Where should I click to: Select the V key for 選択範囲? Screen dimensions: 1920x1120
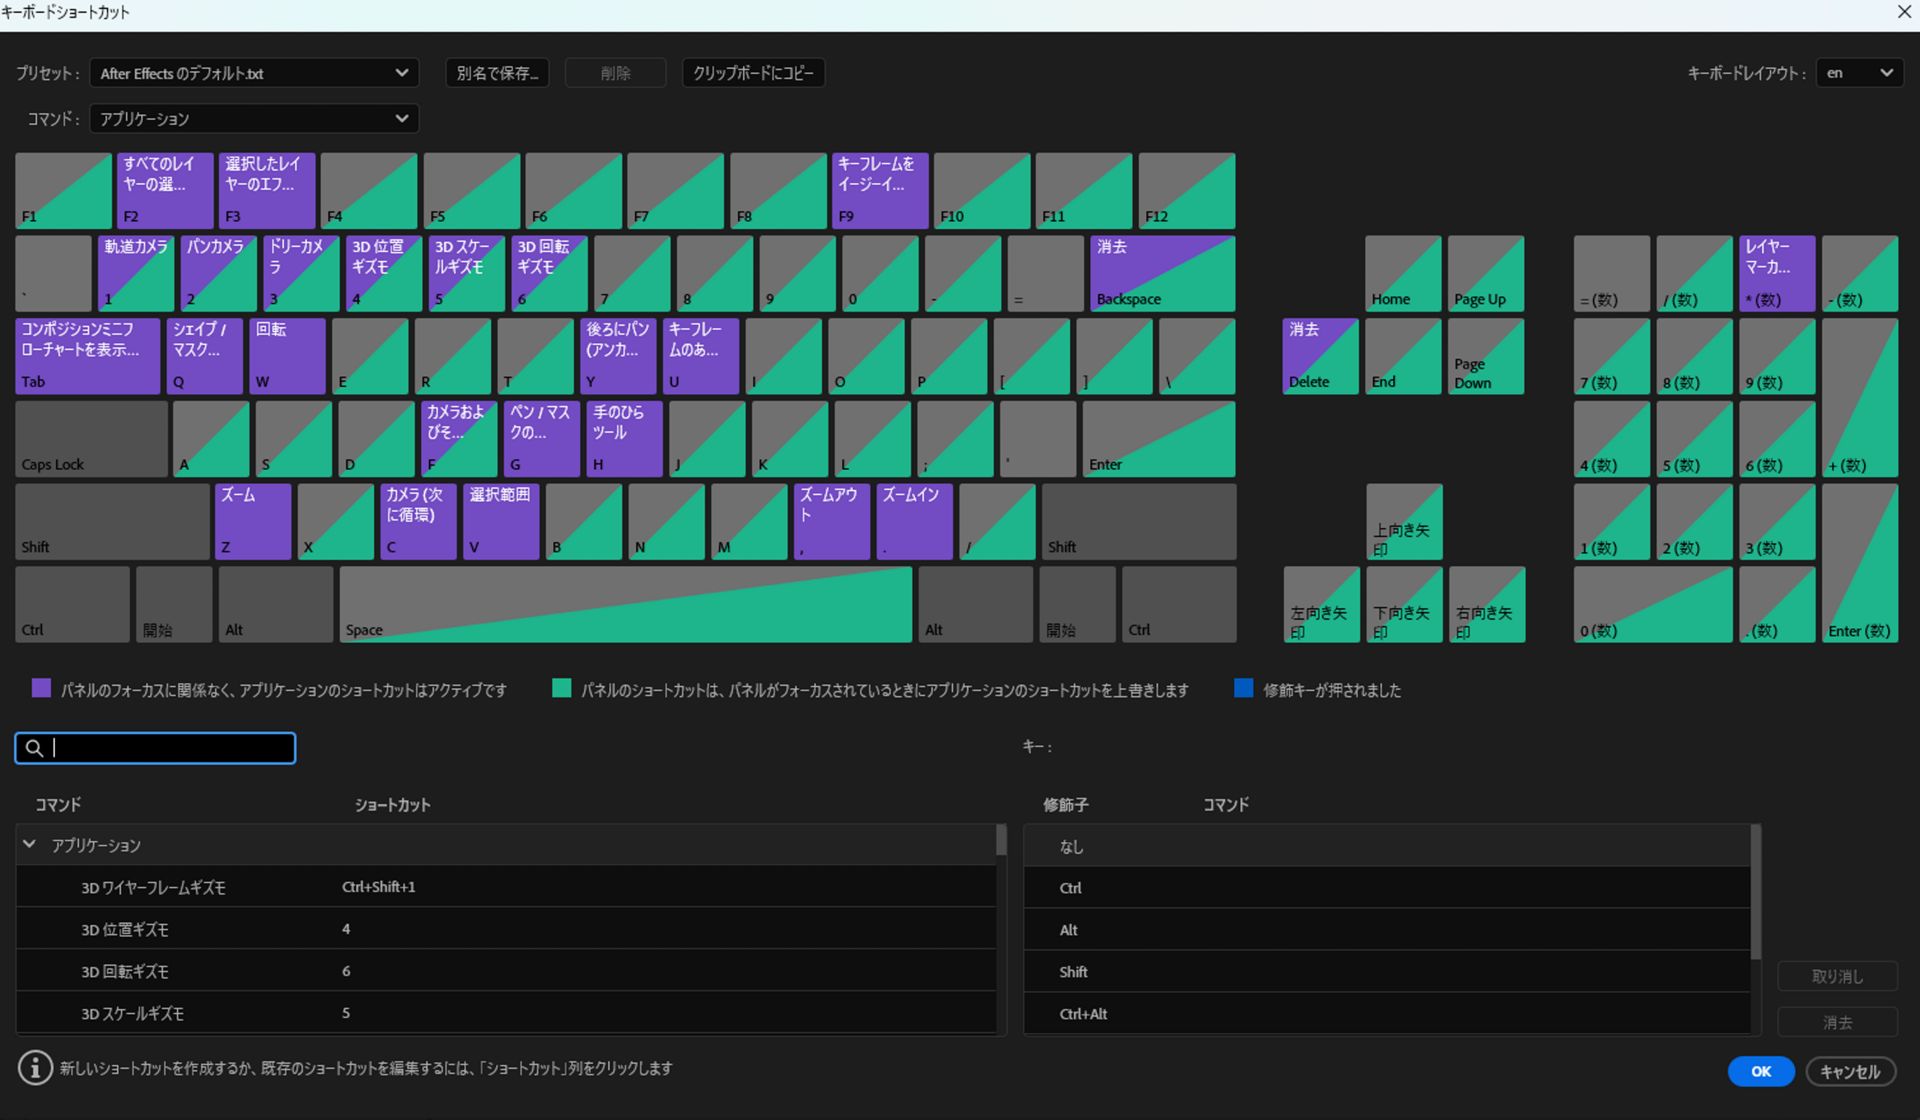tap(500, 521)
